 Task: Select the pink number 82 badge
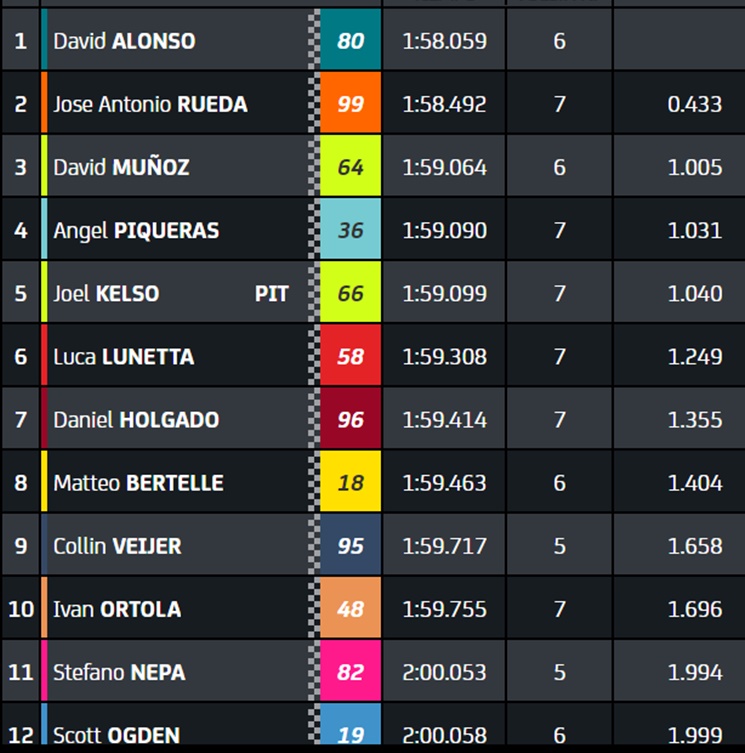click(x=350, y=671)
